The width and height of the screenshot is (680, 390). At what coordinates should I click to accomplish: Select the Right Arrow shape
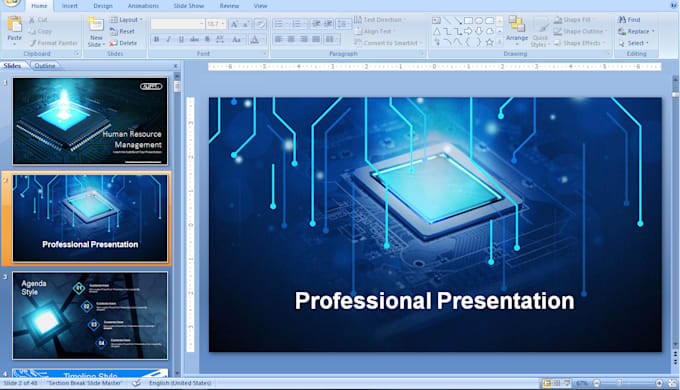point(468,31)
